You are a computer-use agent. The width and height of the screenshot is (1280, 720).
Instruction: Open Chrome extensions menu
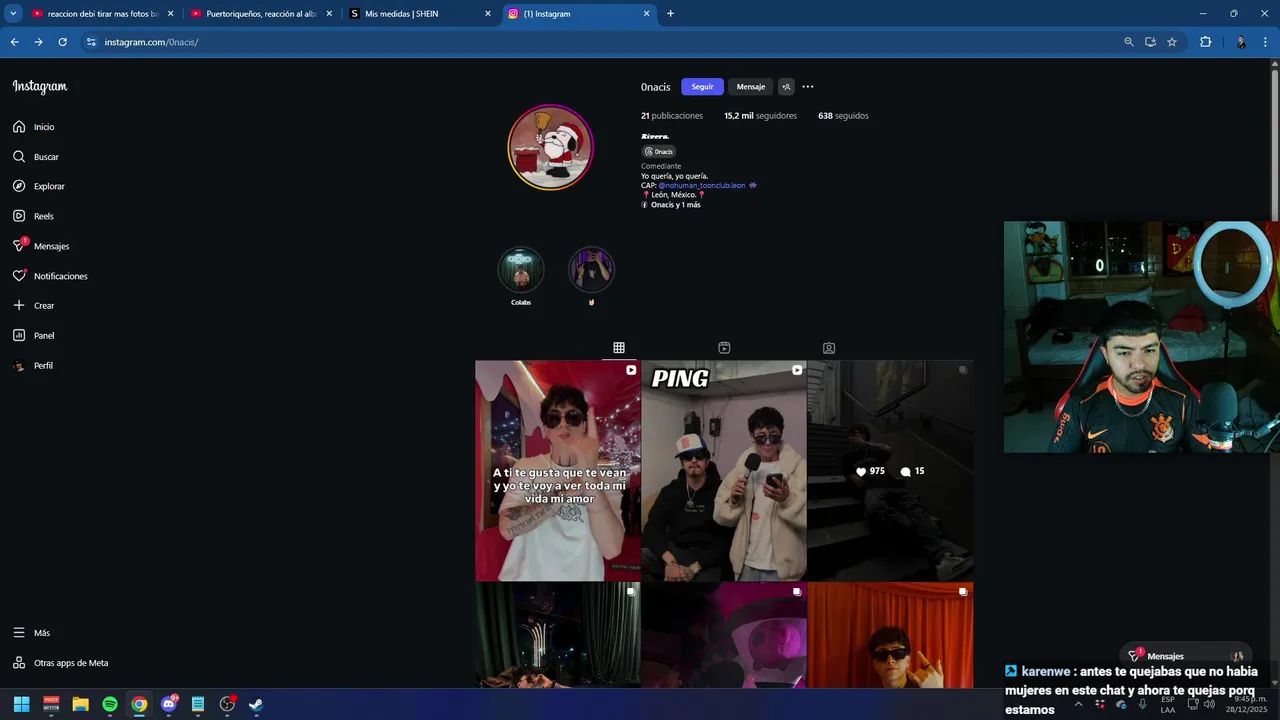click(1205, 42)
